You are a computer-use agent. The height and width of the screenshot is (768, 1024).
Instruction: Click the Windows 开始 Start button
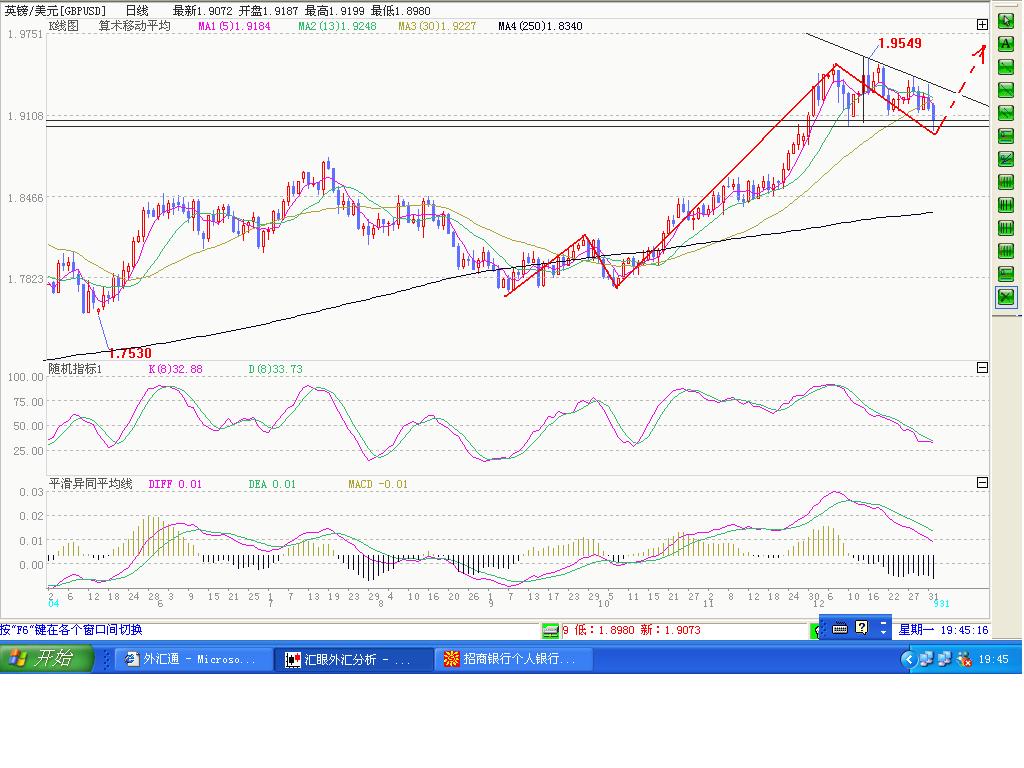pyautogui.click(x=47, y=659)
